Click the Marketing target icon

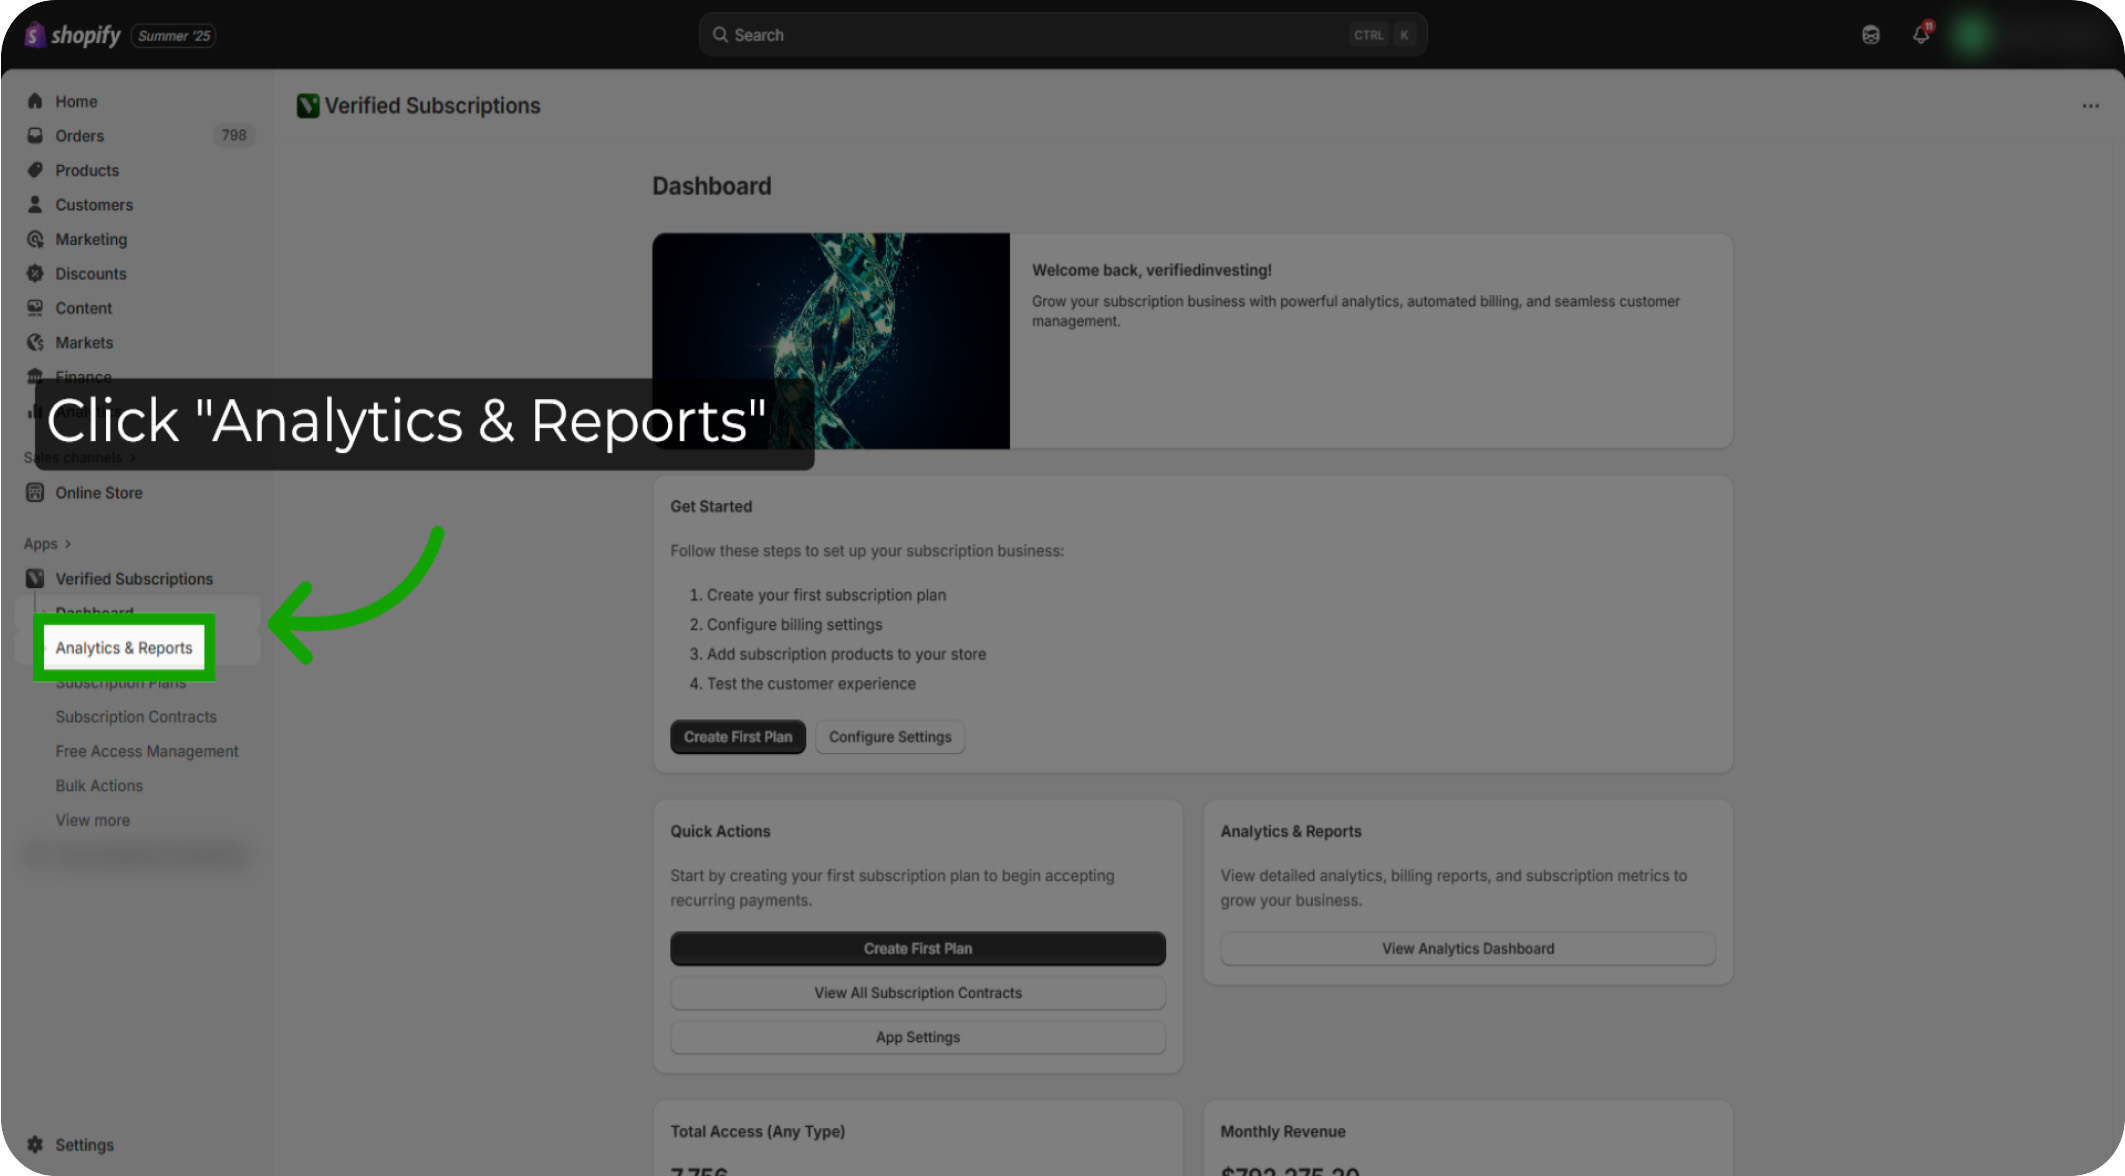(35, 239)
